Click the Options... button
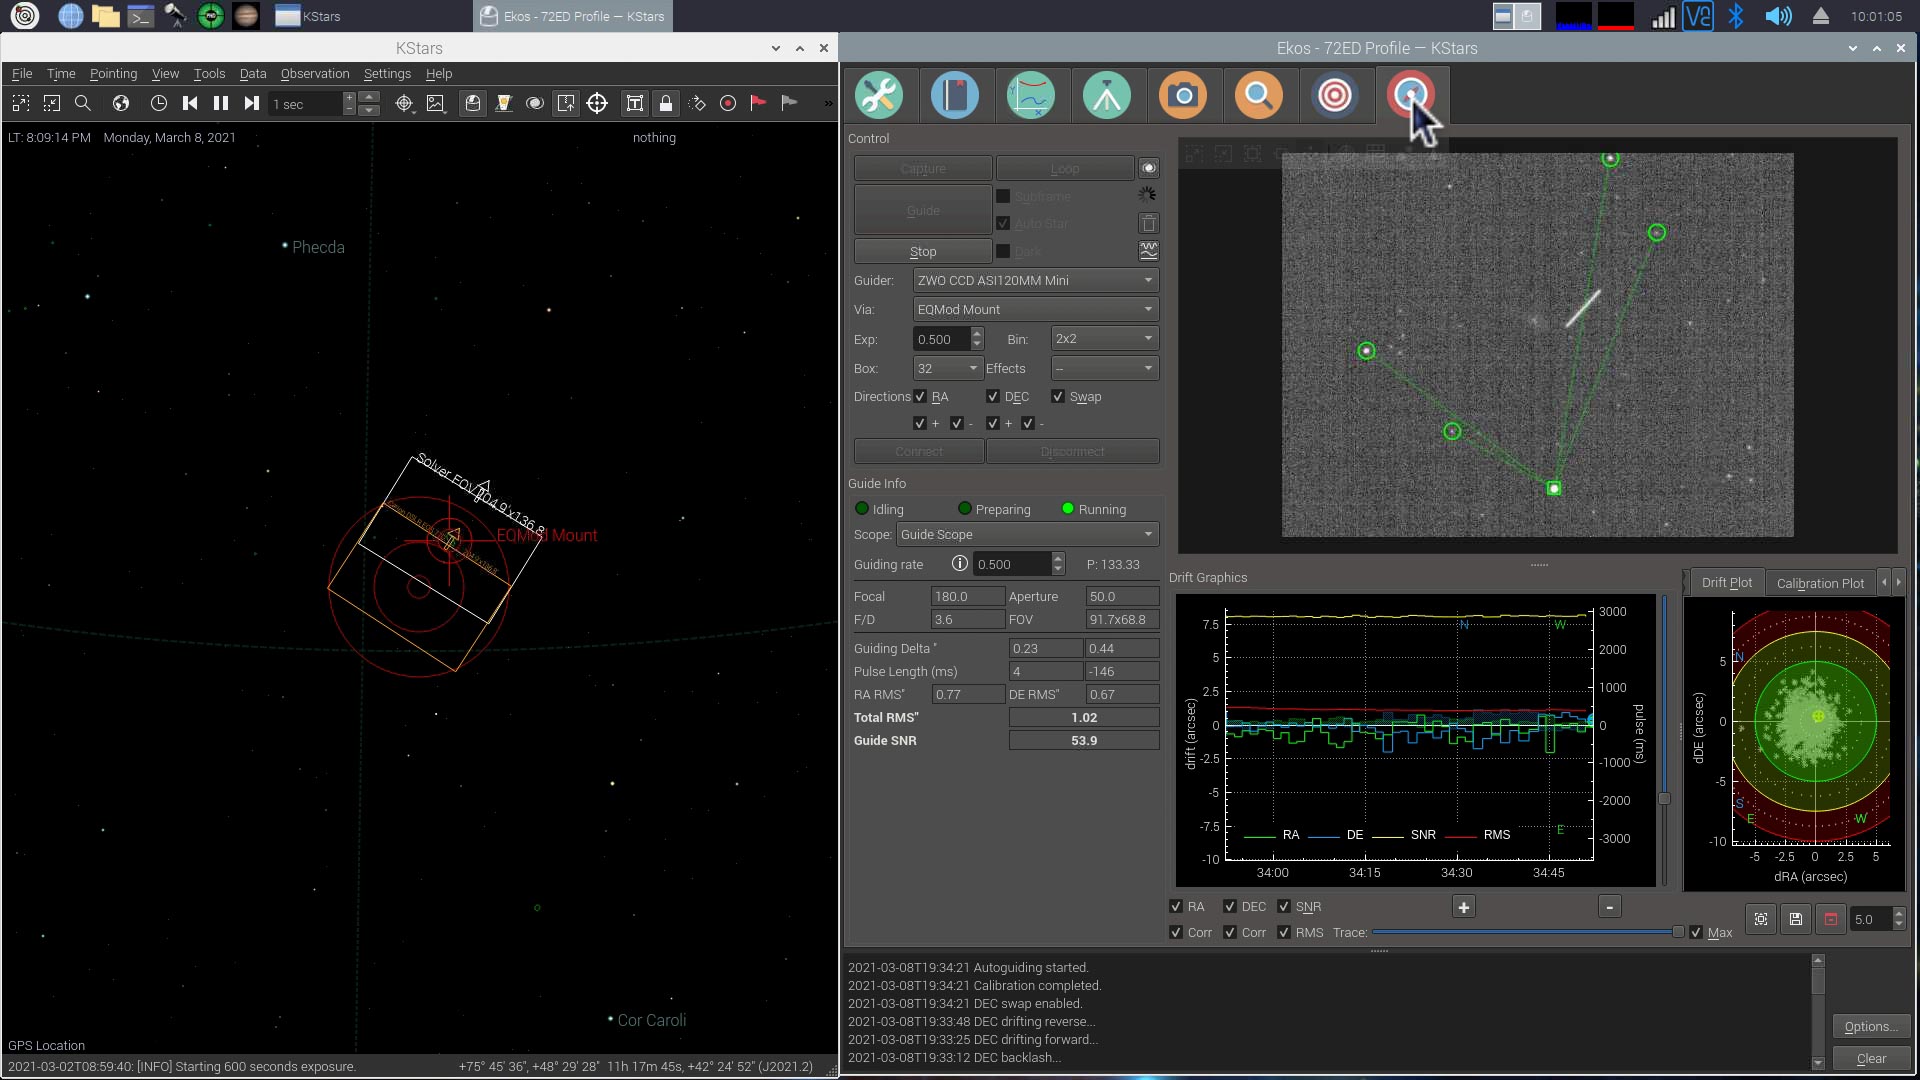The image size is (1920, 1080). tap(1871, 1027)
